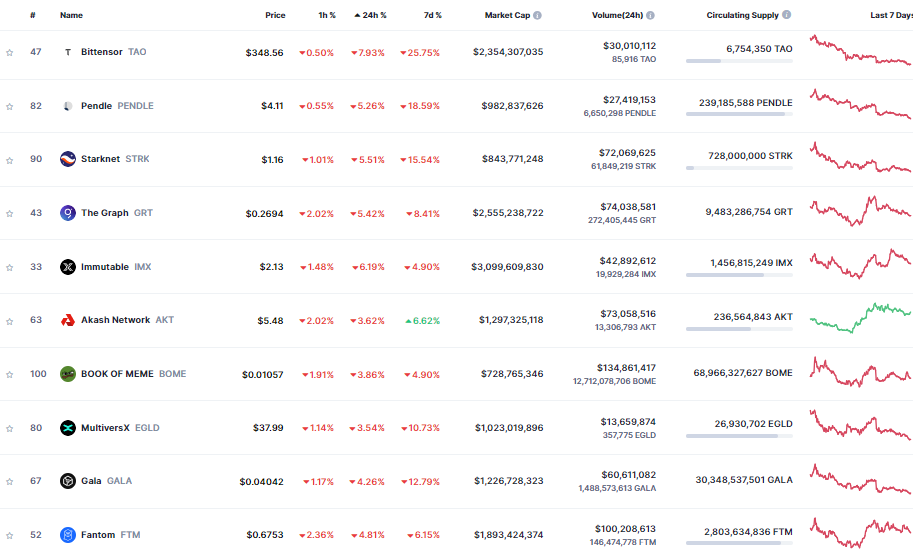Click the Gala coin logo icon
This screenshot has width=924, height=559.
click(x=68, y=481)
